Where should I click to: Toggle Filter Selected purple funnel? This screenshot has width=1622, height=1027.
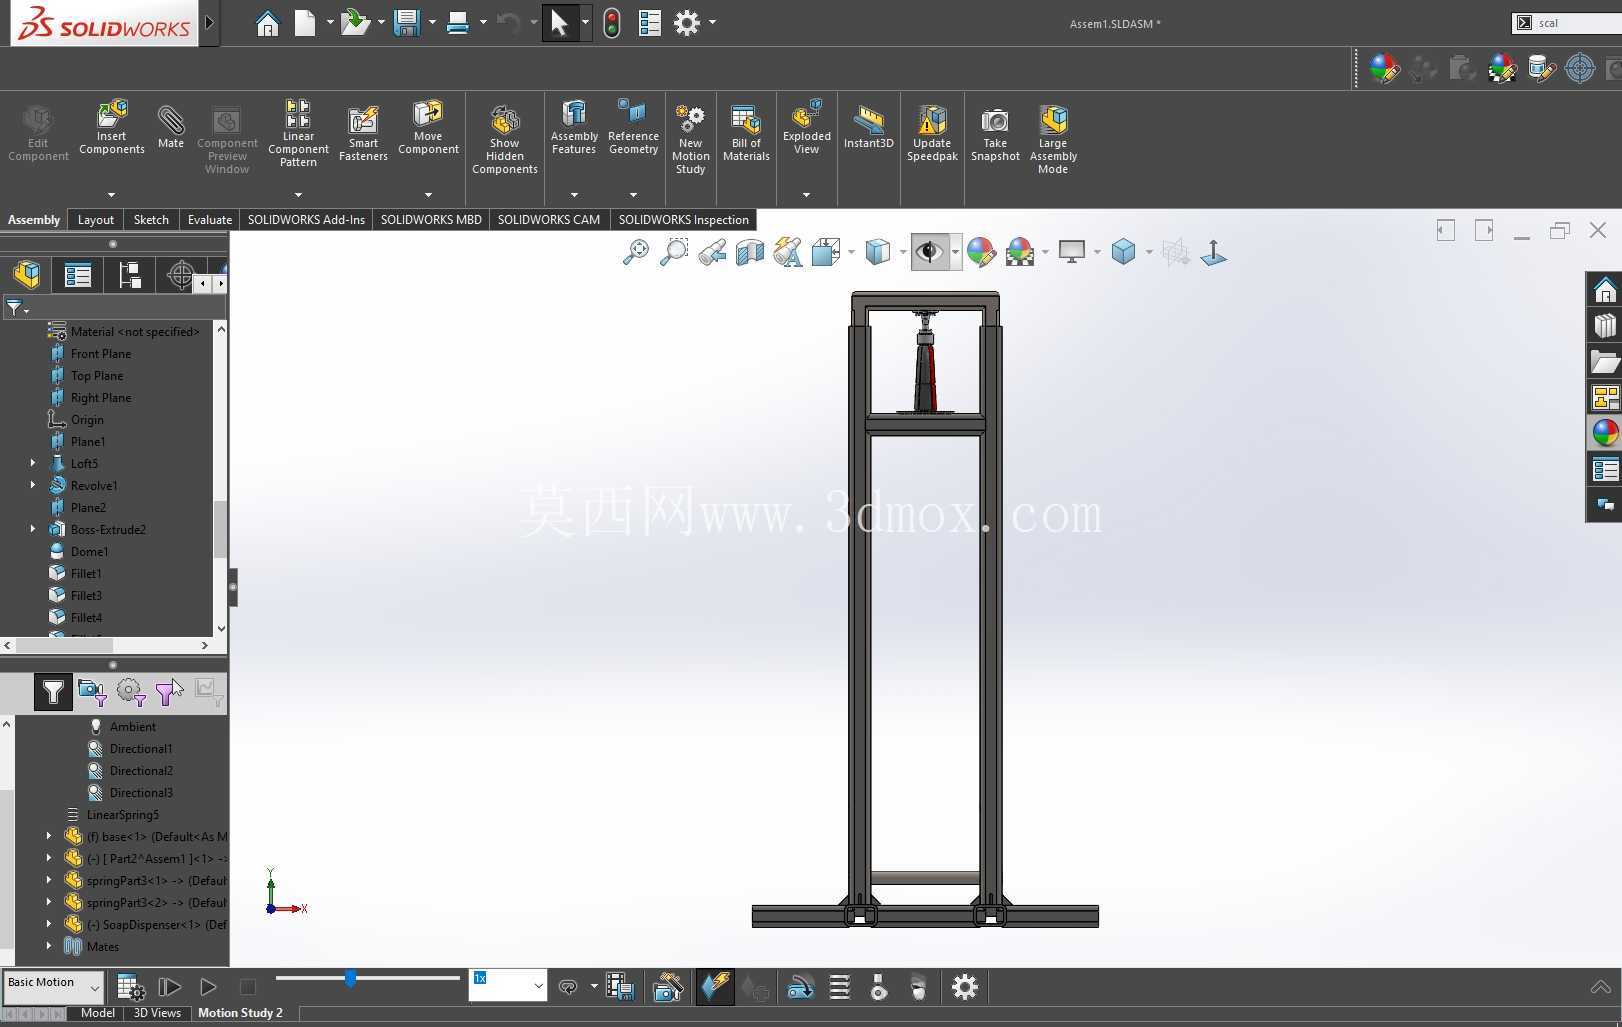coord(167,691)
